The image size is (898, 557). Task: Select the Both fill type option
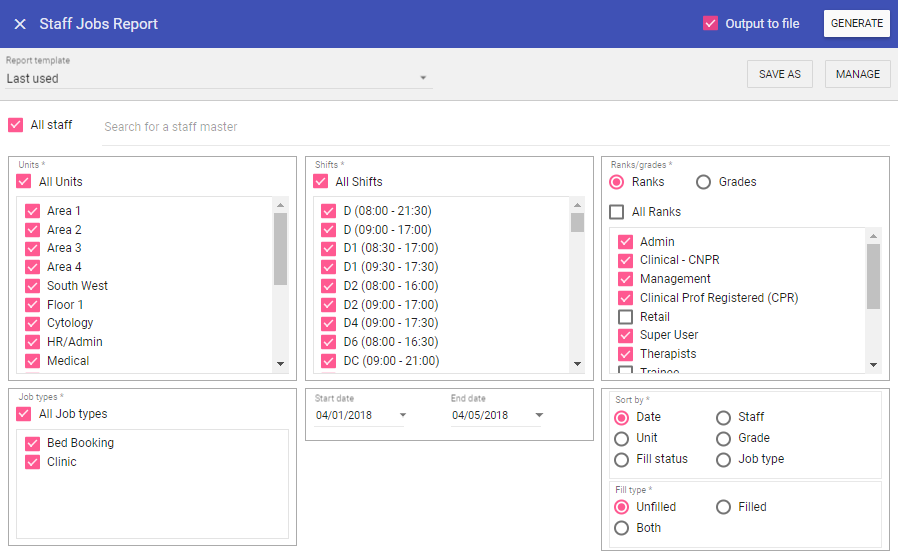coord(622,528)
